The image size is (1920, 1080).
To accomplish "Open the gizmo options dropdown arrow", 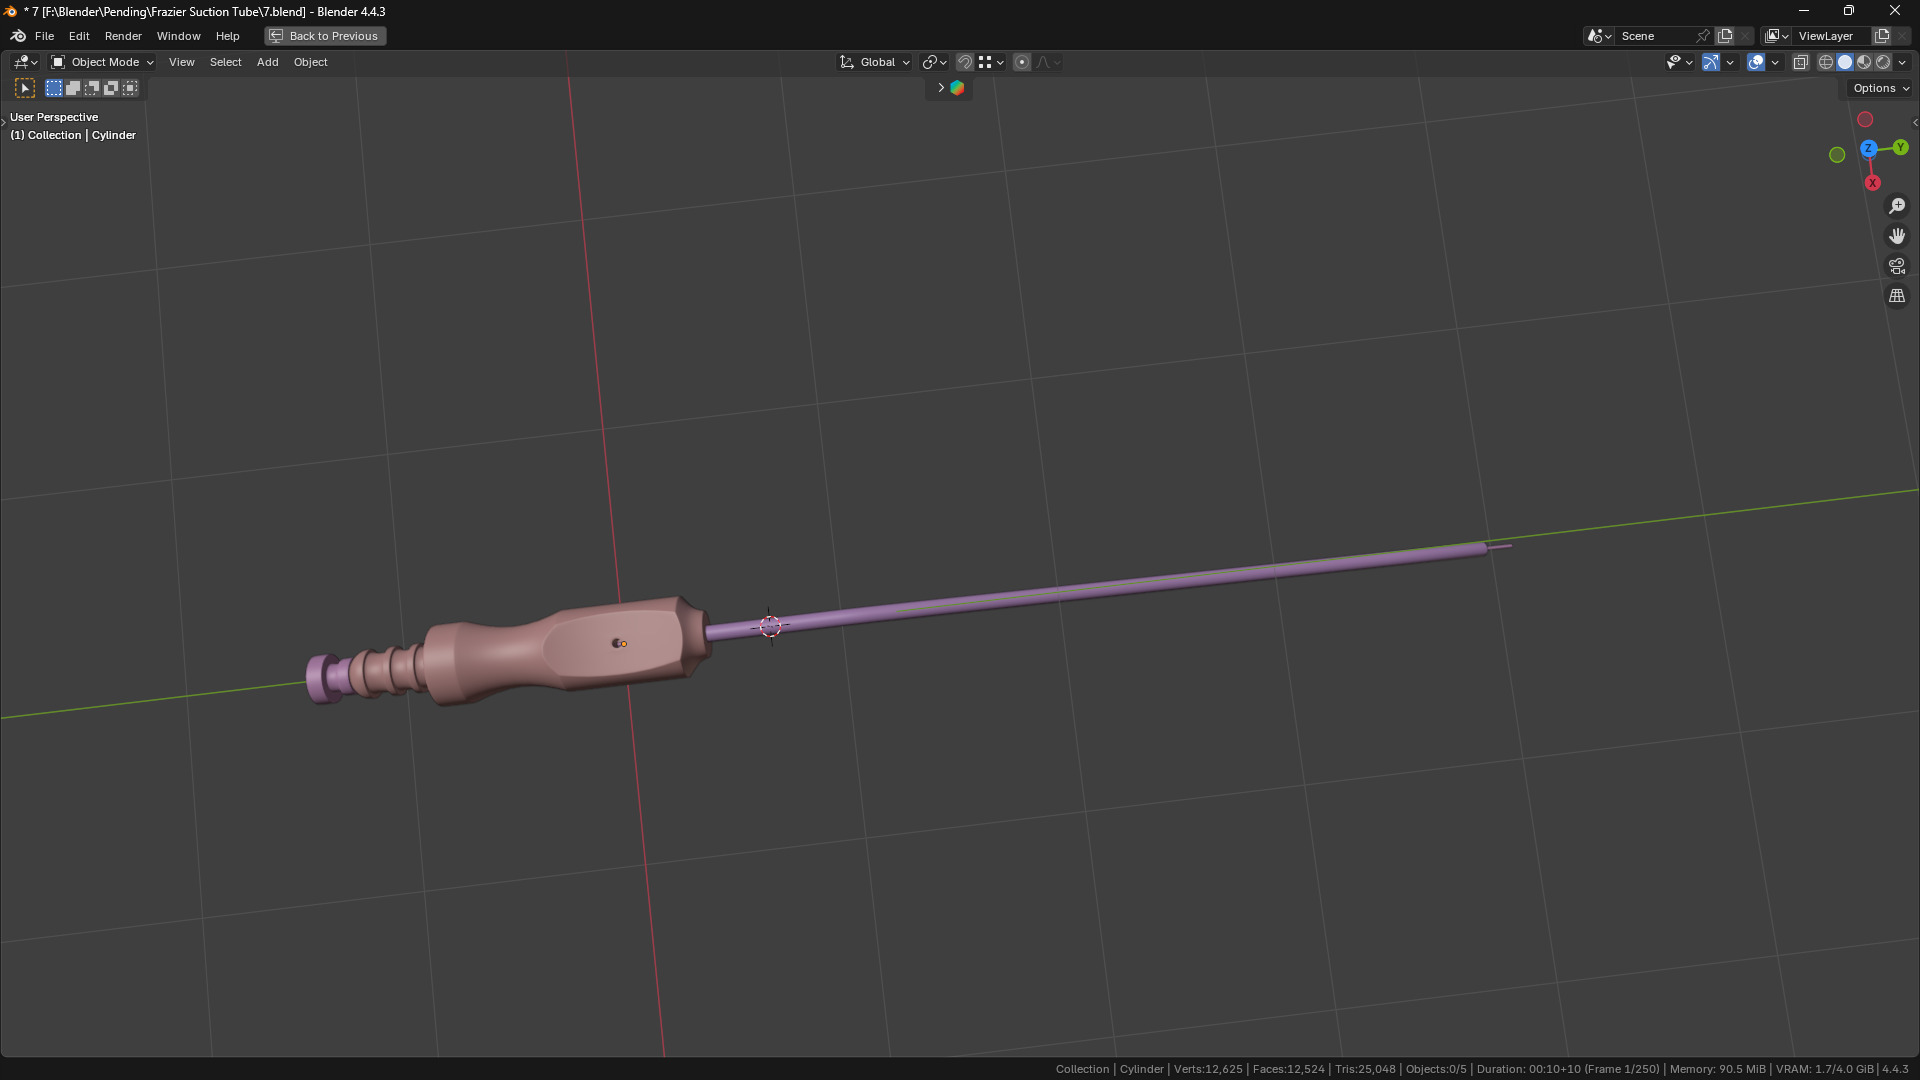I will [x=1730, y=62].
